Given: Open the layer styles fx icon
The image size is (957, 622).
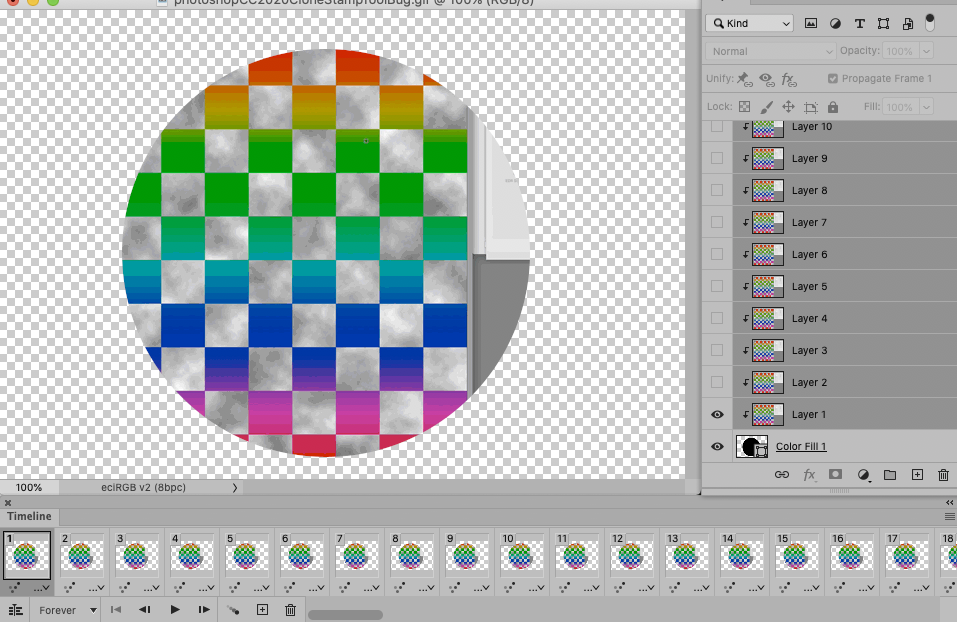Looking at the screenshot, I should 809,475.
